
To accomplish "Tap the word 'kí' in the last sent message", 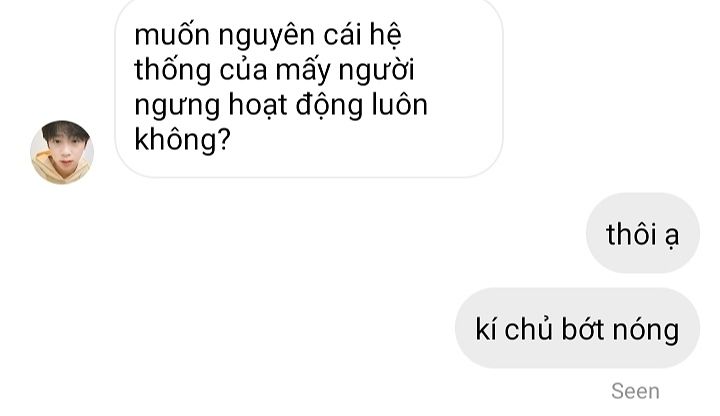I will click(485, 329).
